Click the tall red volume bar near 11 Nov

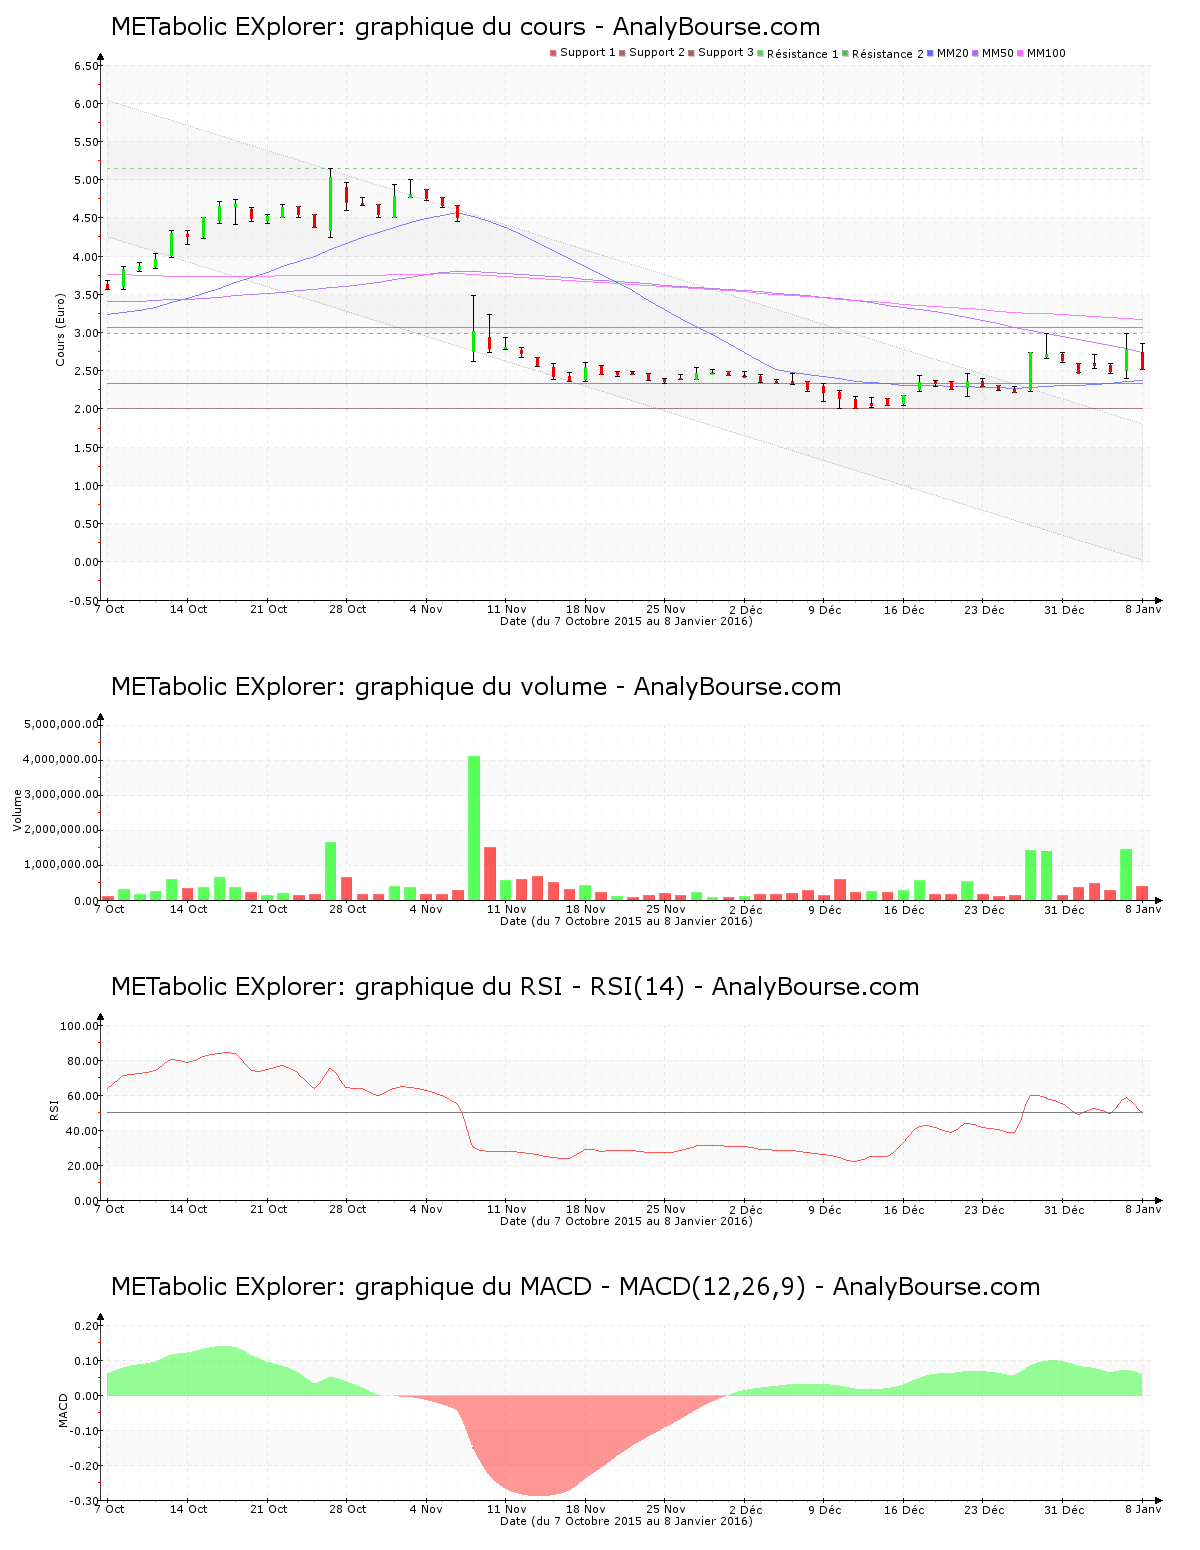point(490,874)
